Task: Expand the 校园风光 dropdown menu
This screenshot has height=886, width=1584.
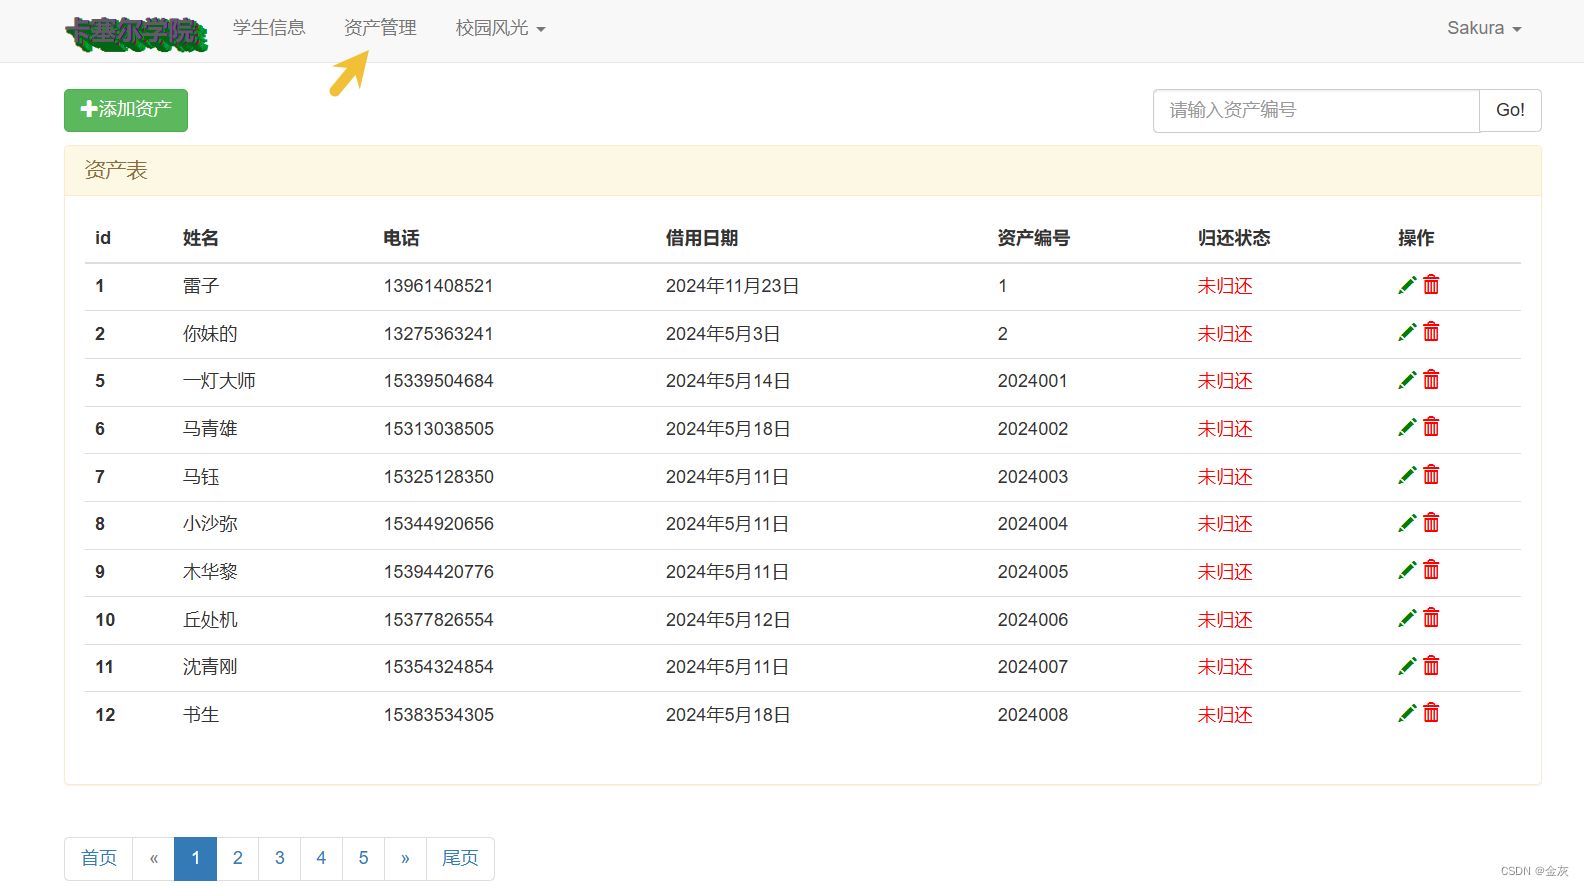Action: click(500, 28)
